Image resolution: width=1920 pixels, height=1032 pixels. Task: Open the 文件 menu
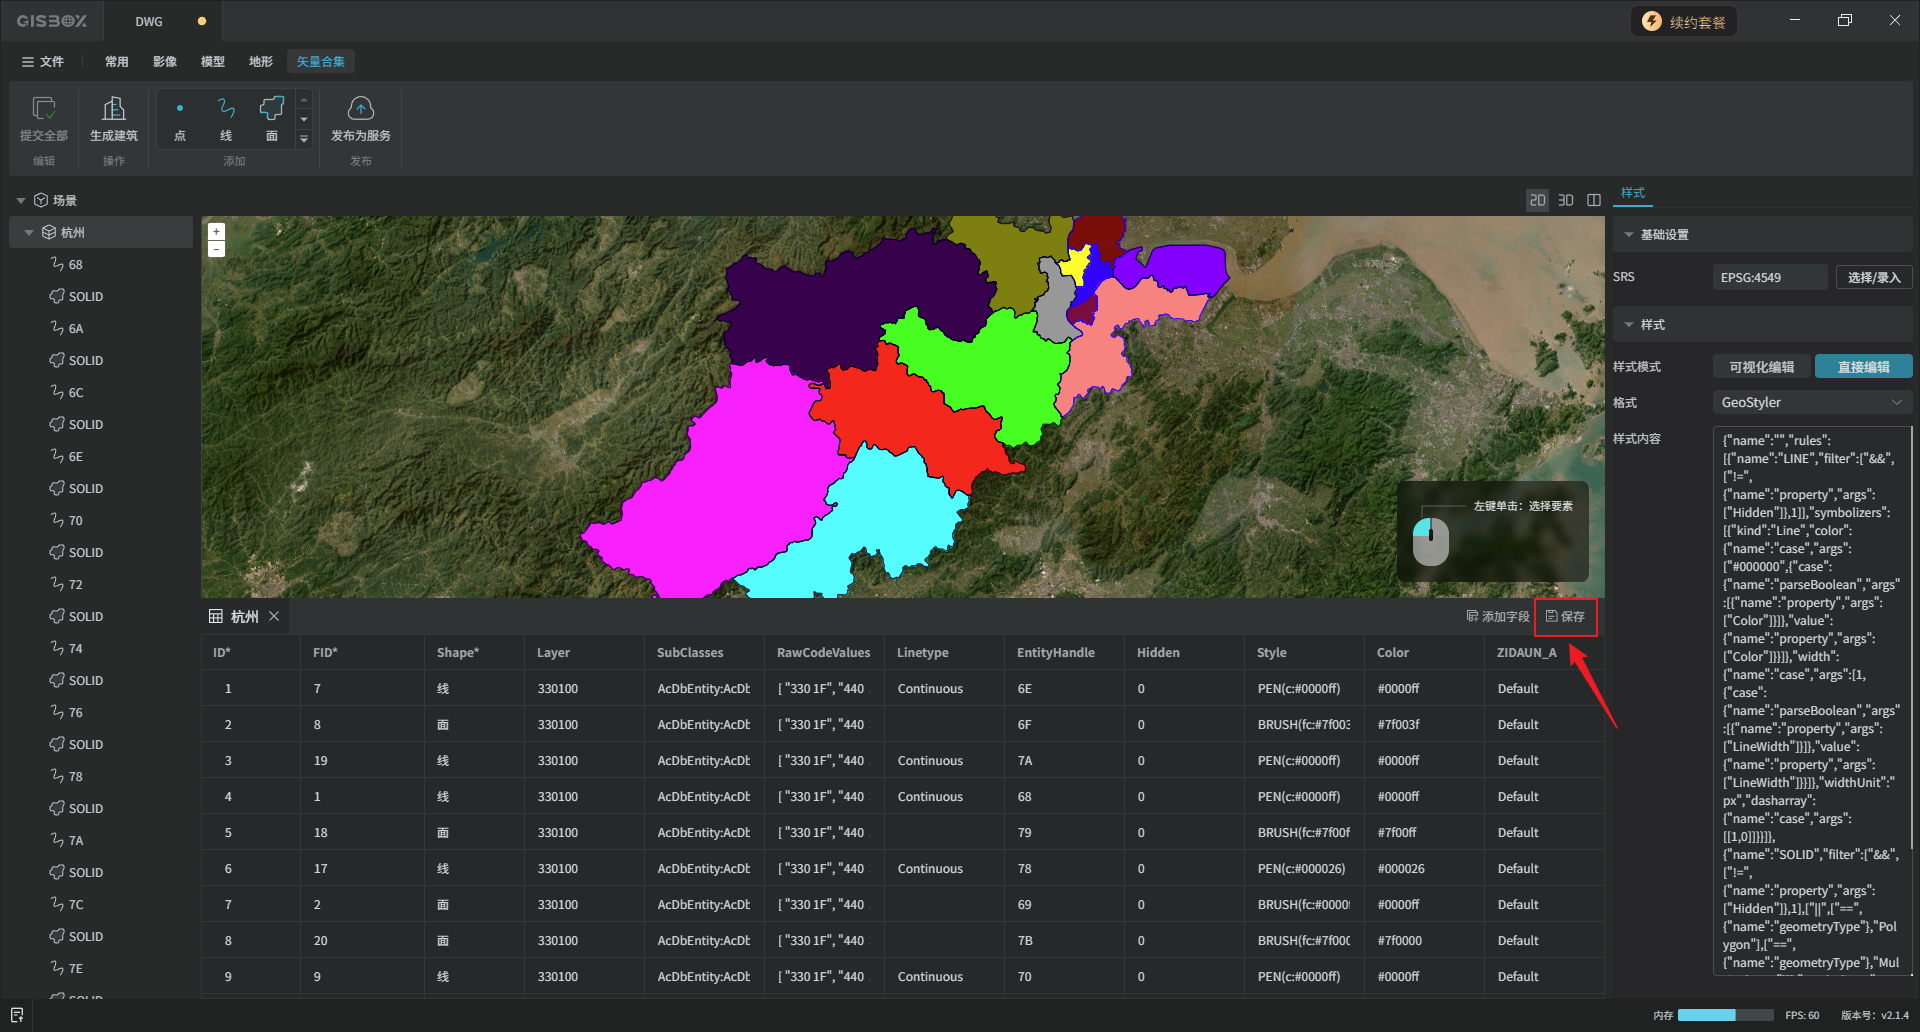click(x=43, y=62)
